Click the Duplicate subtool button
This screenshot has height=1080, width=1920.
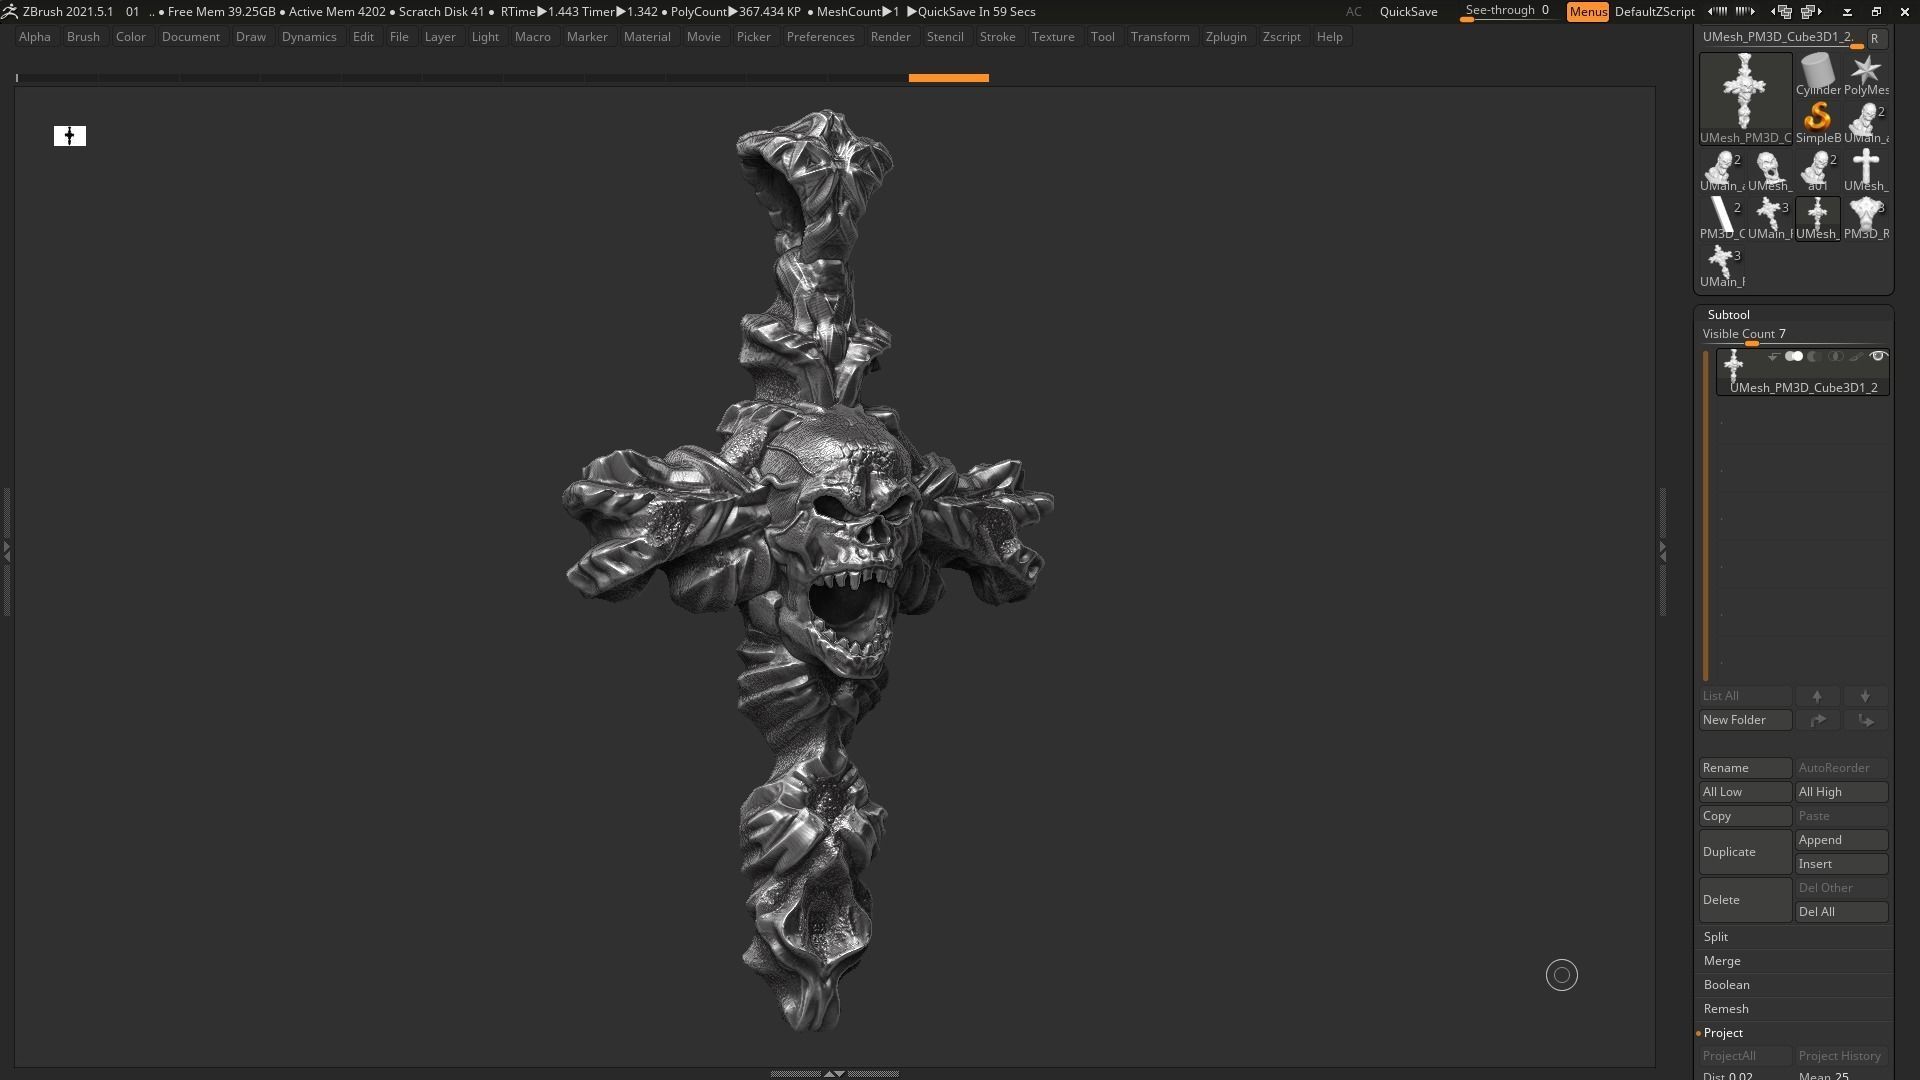[x=1745, y=852]
